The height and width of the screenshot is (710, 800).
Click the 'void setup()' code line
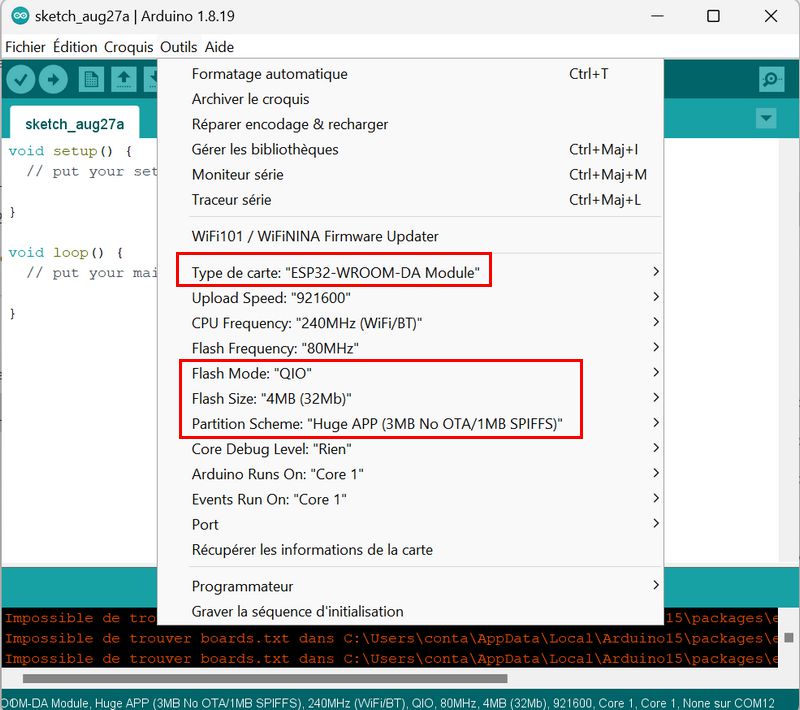pyautogui.click(x=70, y=151)
